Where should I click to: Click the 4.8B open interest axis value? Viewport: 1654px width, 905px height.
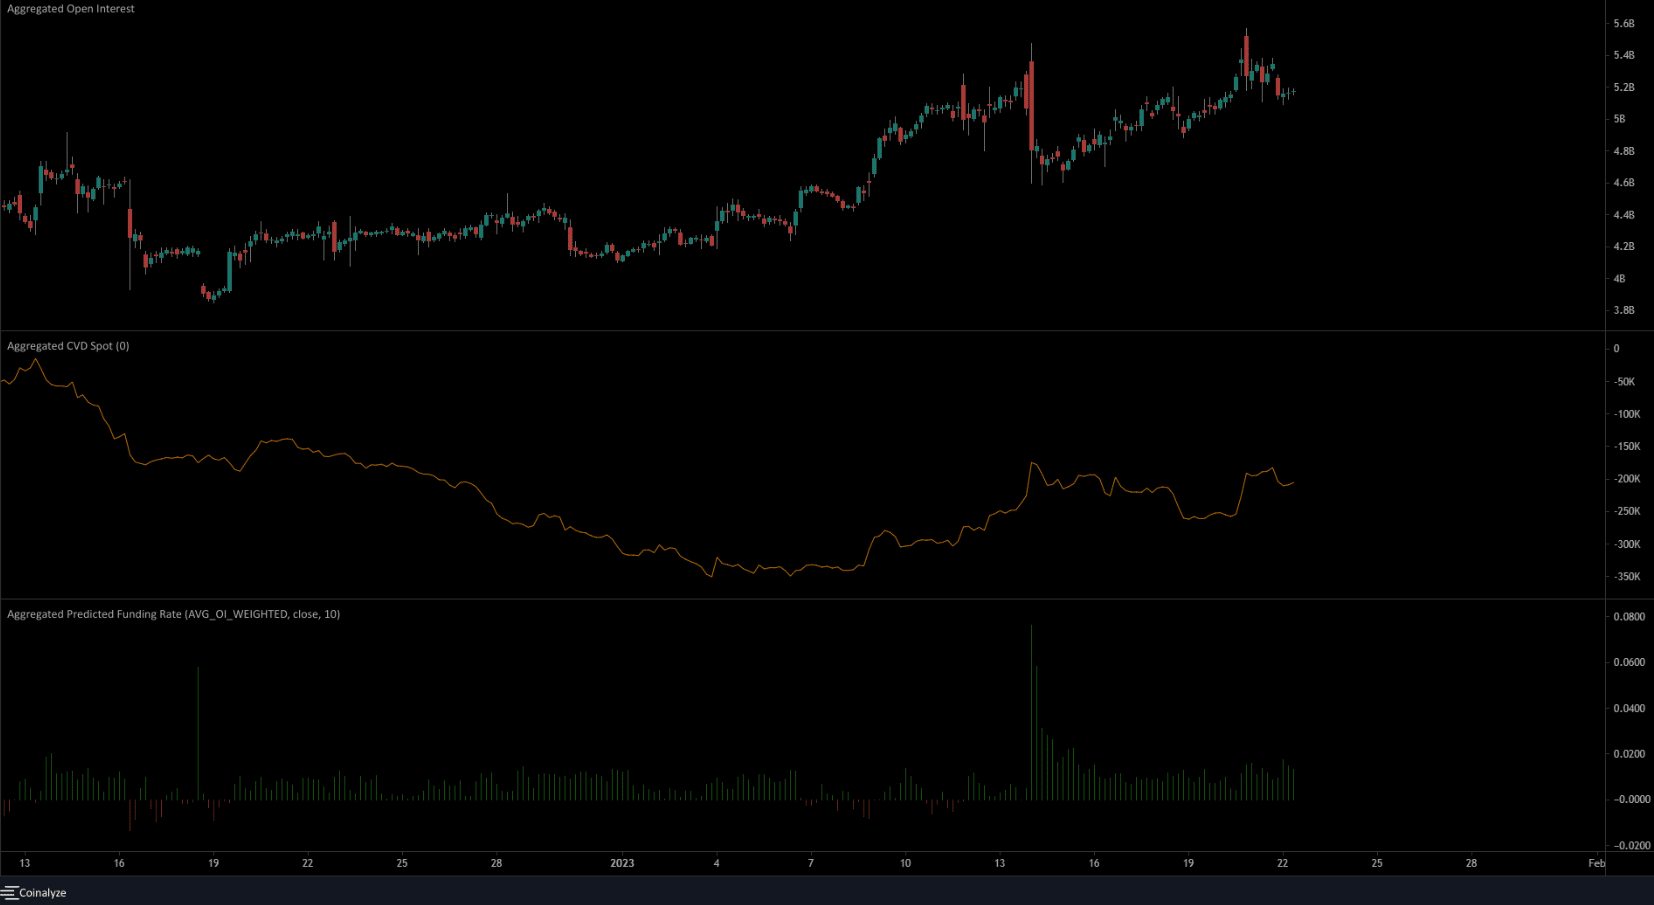pyautogui.click(x=1624, y=151)
